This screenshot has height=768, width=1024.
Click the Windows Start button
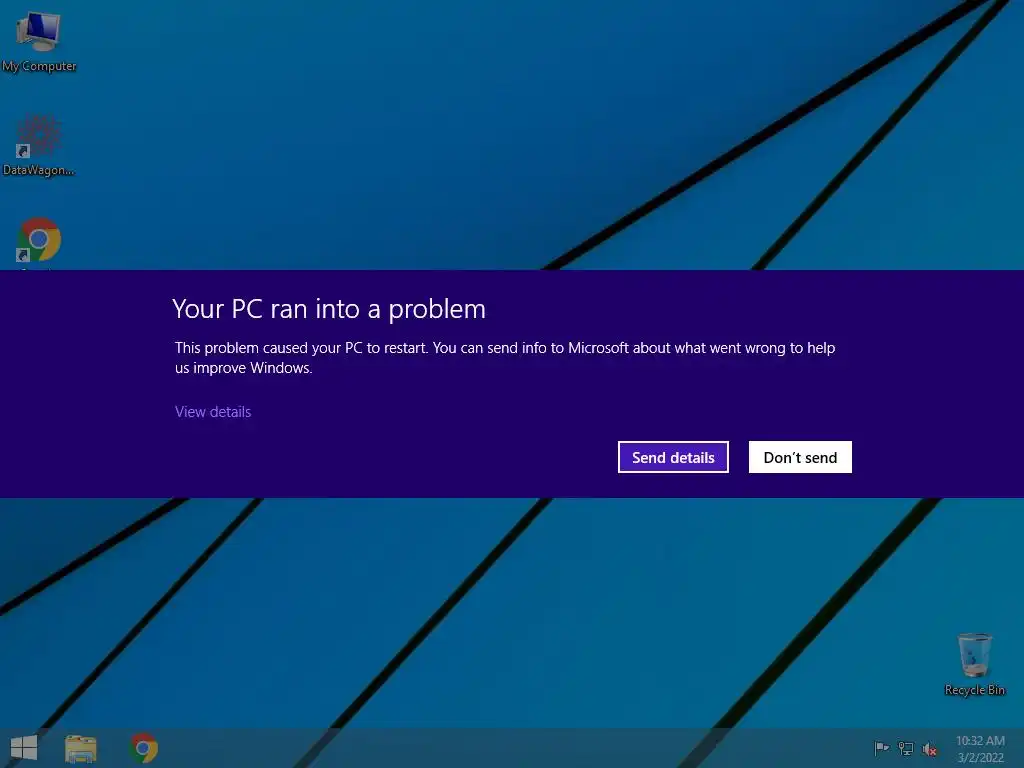pyautogui.click(x=24, y=748)
